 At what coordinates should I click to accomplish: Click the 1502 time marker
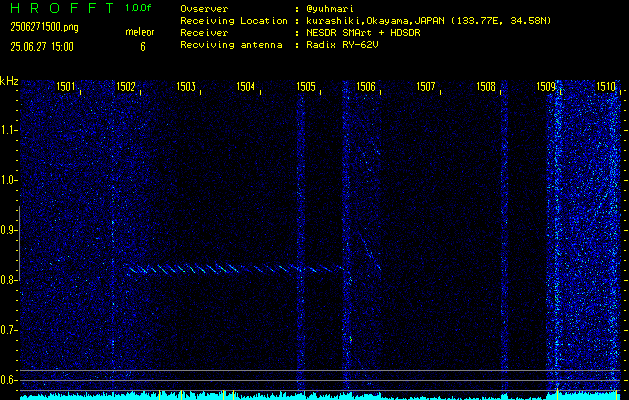click(126, 86)
